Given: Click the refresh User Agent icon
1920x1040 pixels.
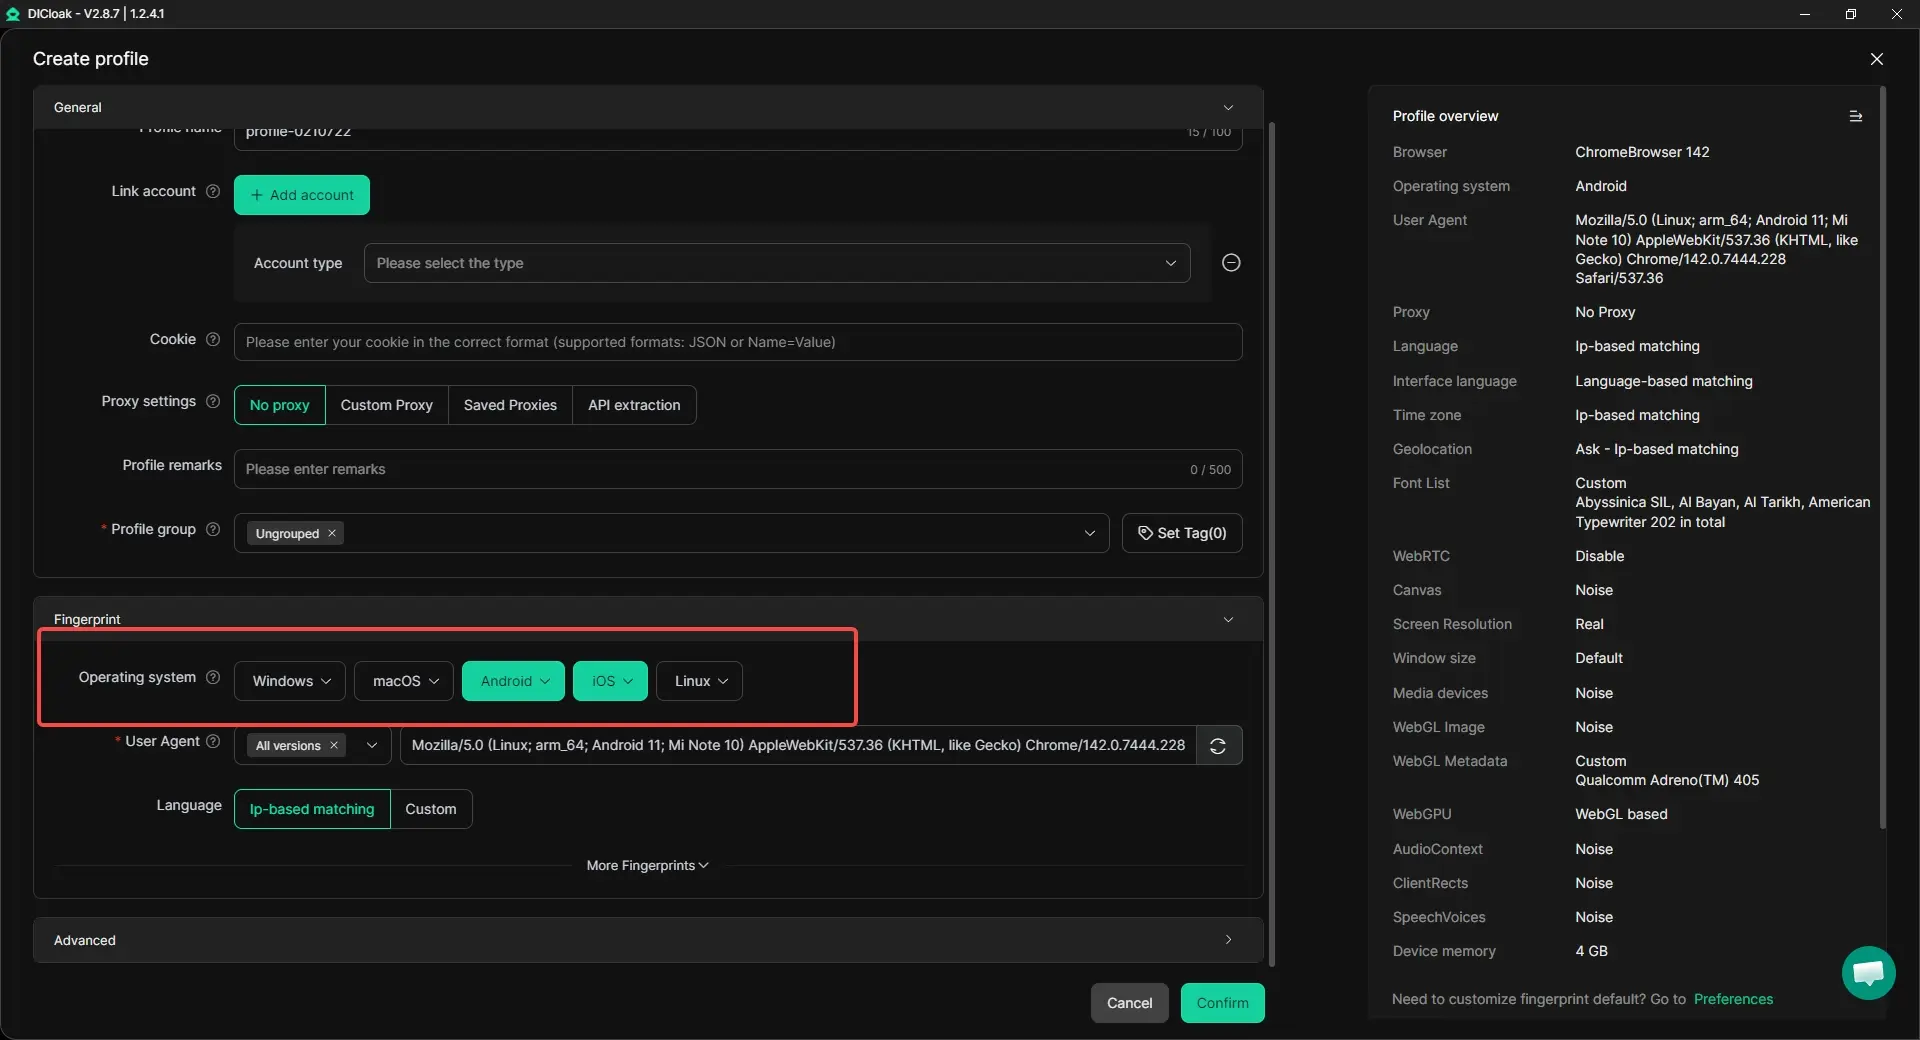Looking at the screenshot, I should [x=1218, y=746].
